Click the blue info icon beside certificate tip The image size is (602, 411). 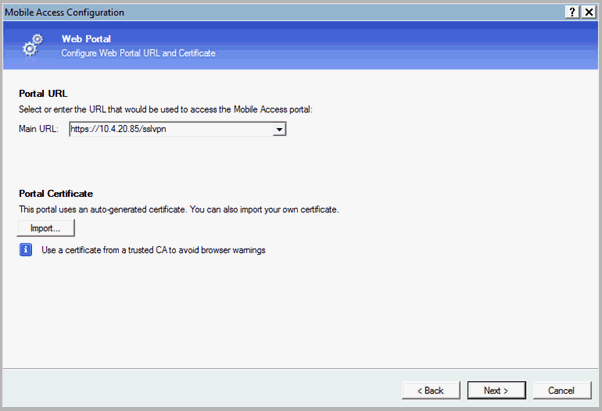coord(26,249)
